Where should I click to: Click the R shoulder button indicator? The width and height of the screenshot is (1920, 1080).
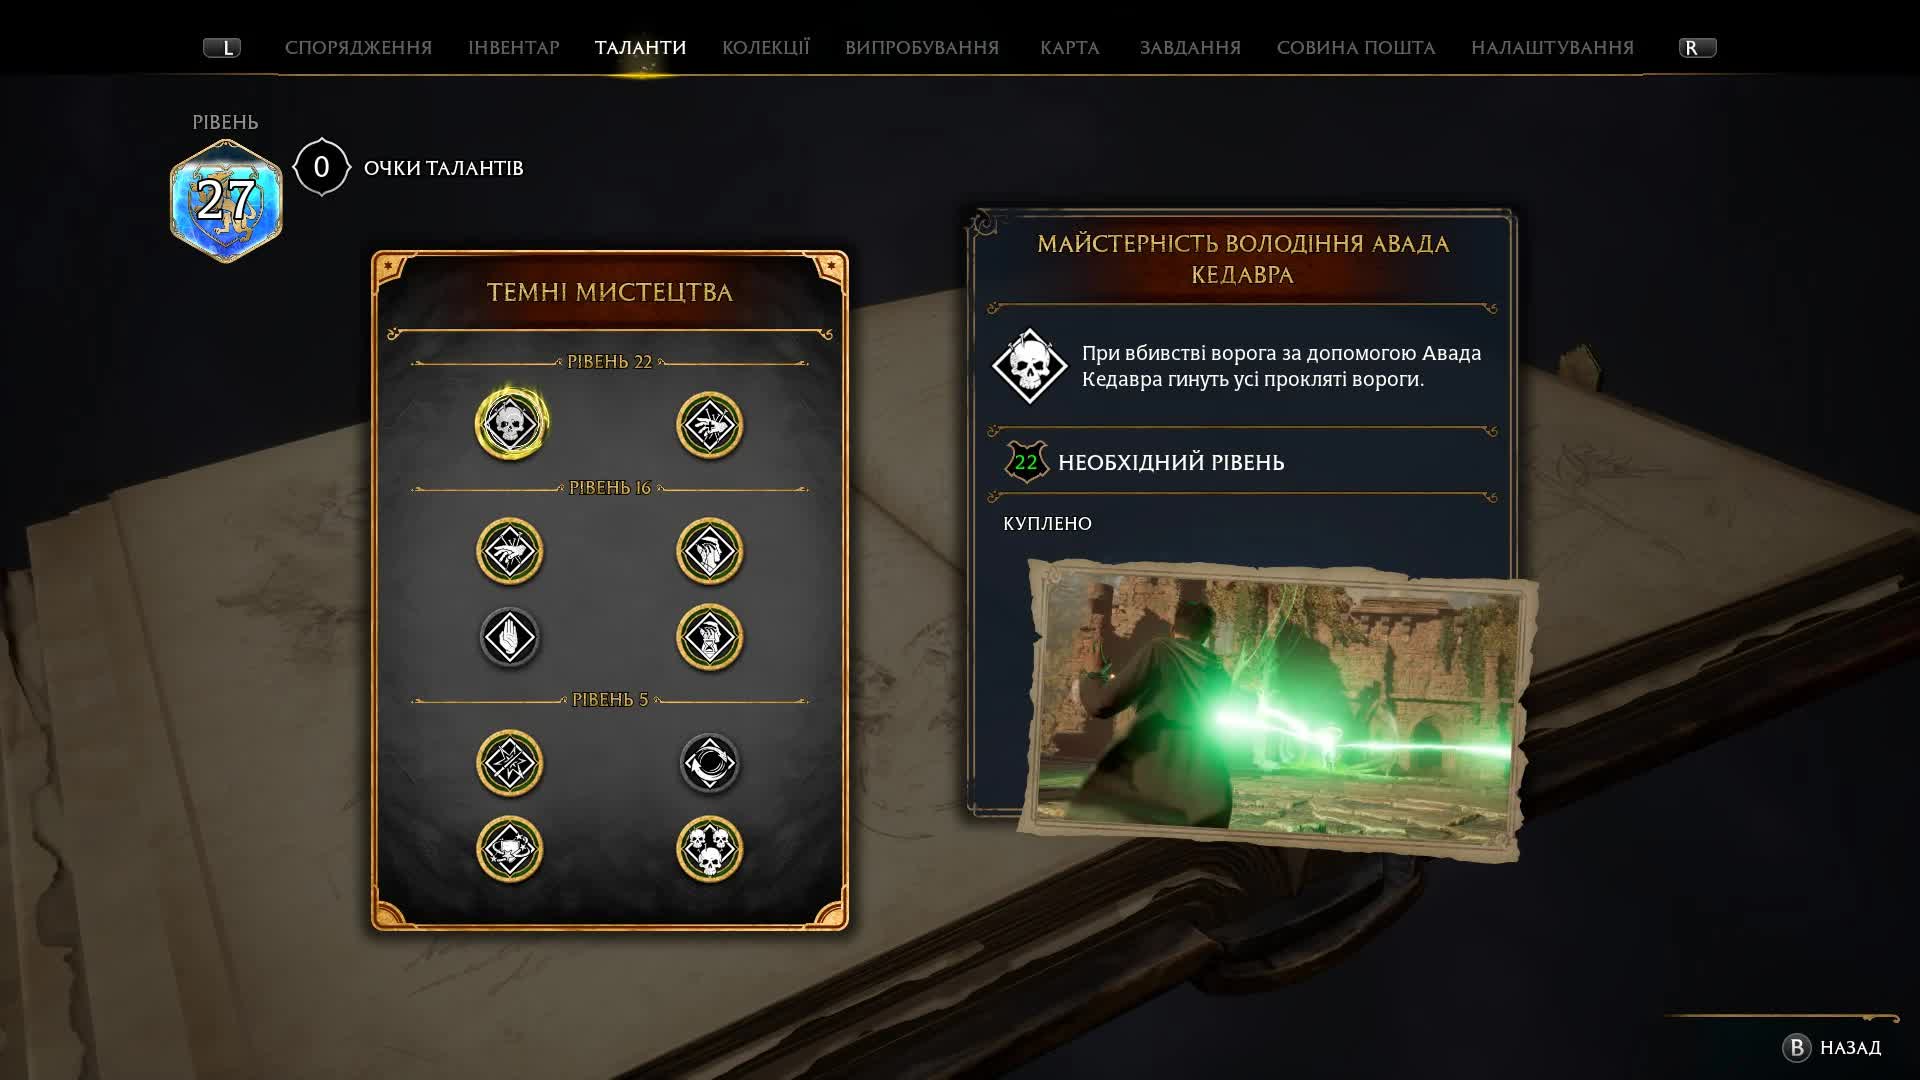point(1697,48)
